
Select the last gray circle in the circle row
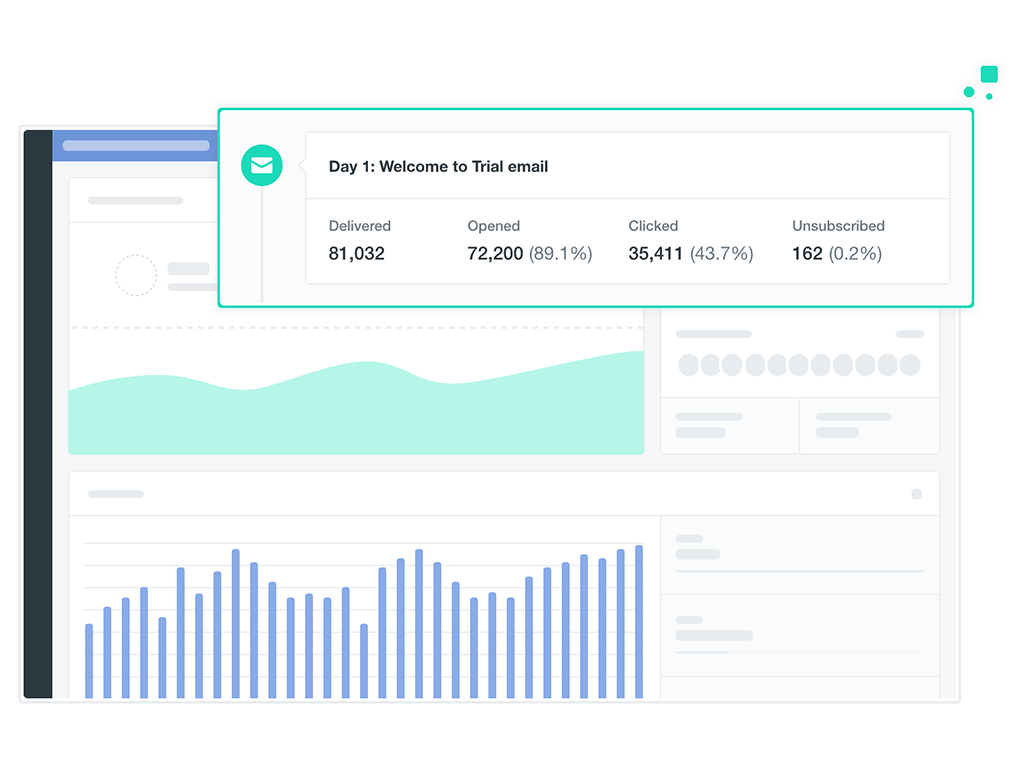tap(909, 365)
